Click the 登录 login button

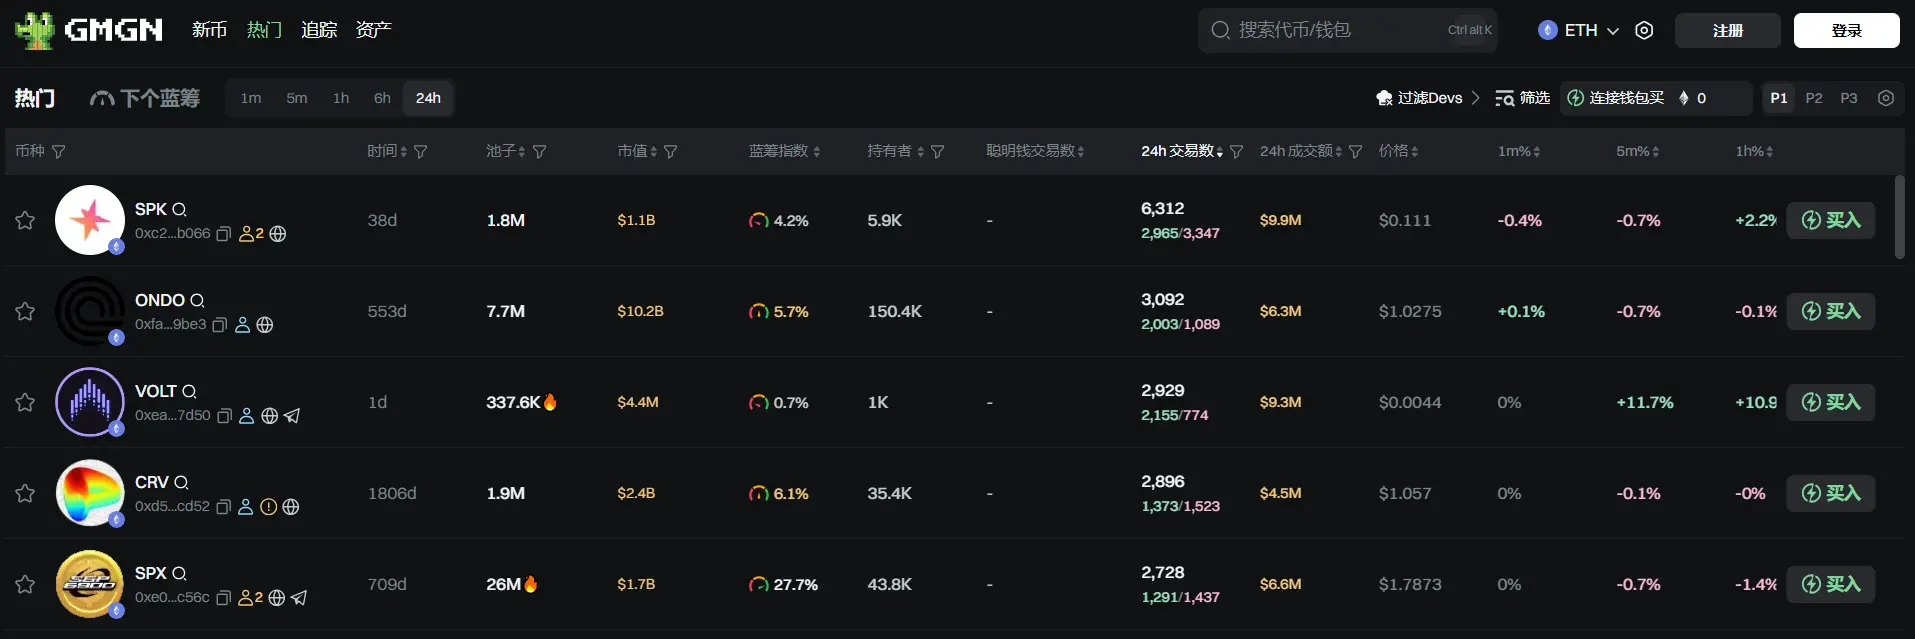pos(1846,31)
